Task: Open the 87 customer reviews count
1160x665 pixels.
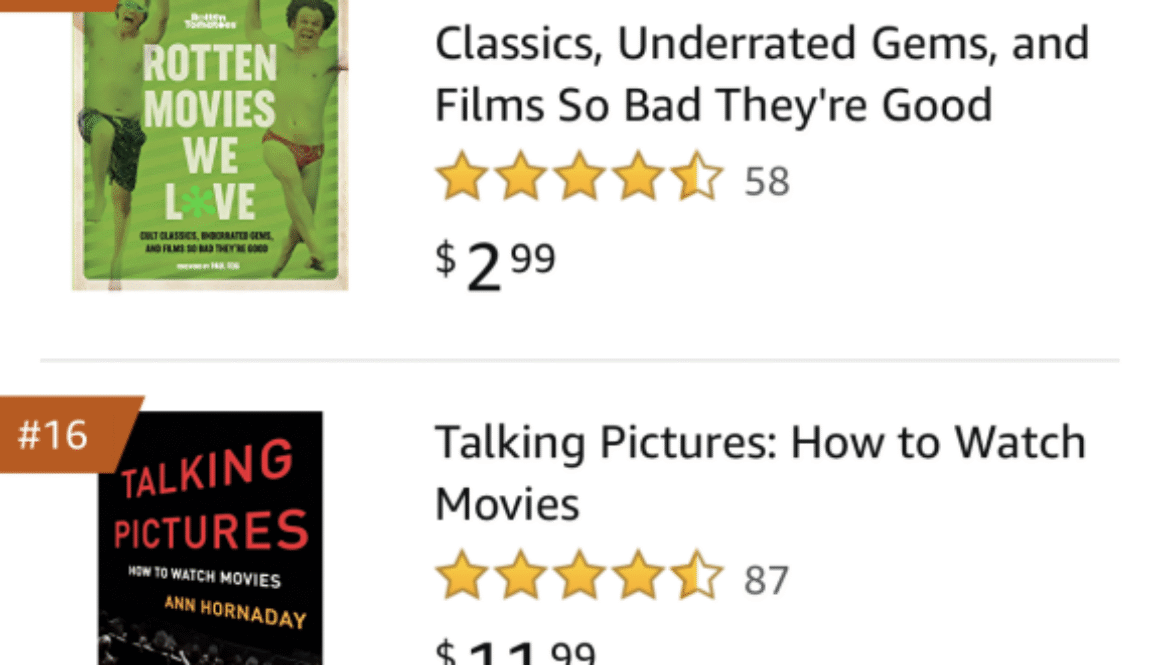Action: click(767, 580)
